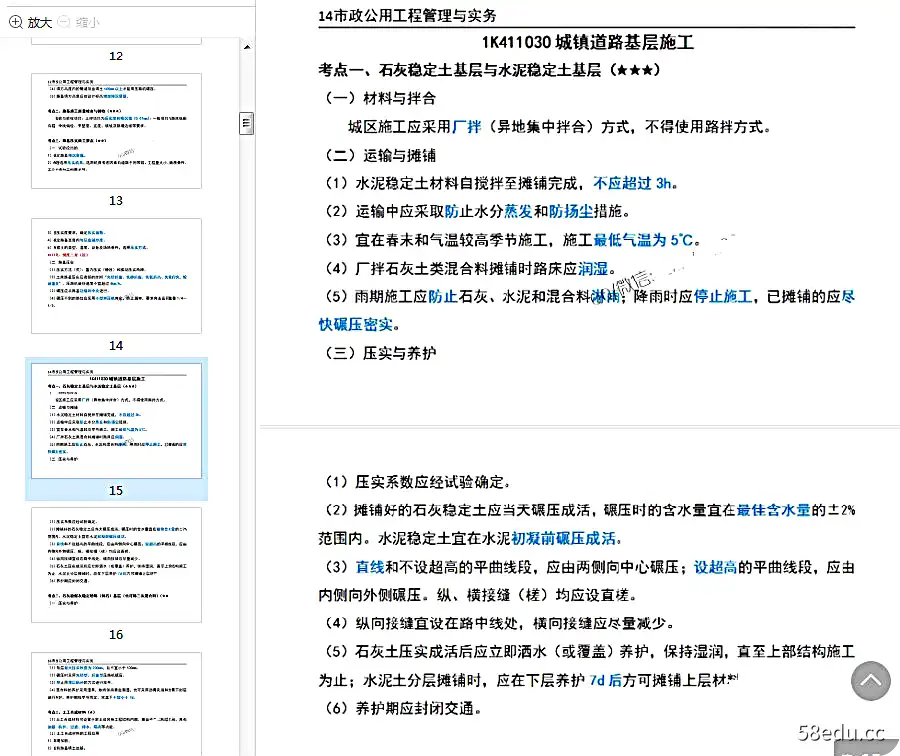Image resolution: width=900 pixels, height=756 pixels.
Task: Click blue text 快碾压密实
Action: 356,324
